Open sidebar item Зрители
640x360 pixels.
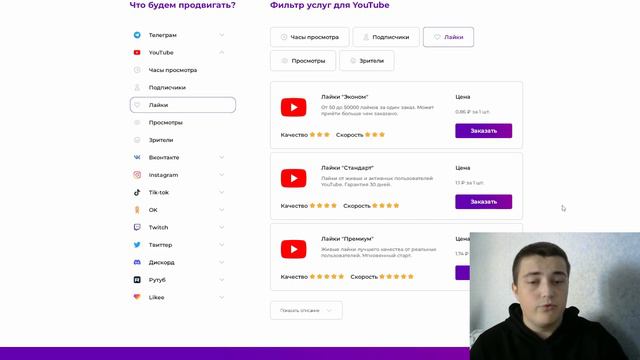click(182, 140)
